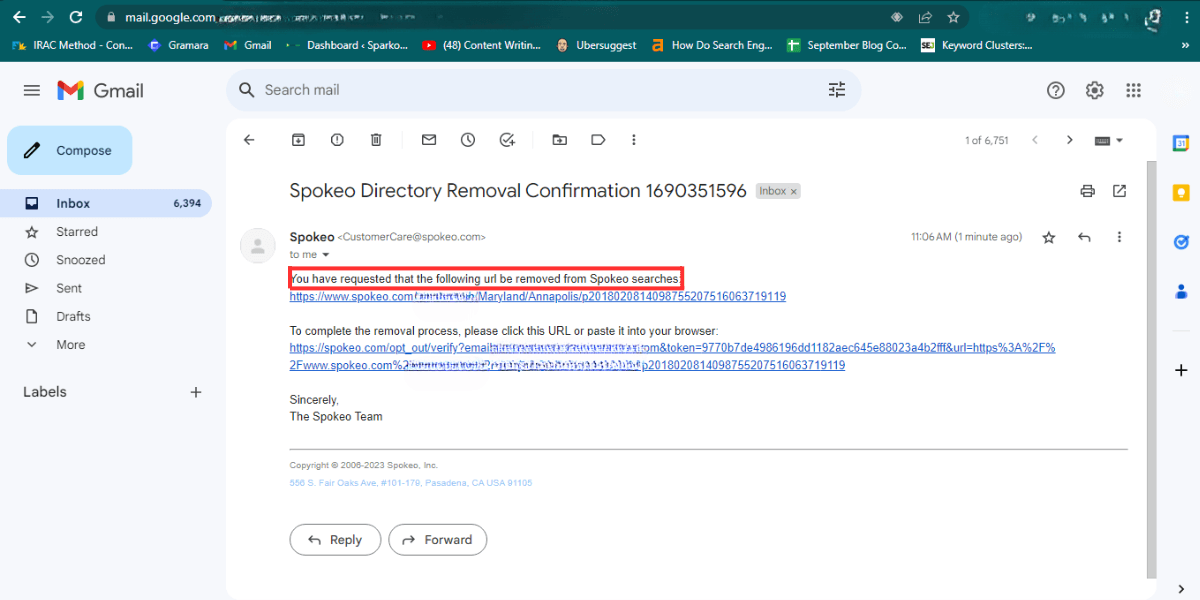Click the Forward button
The image size is (1200, 600).
pyautogui.click(x=438, y=540)
